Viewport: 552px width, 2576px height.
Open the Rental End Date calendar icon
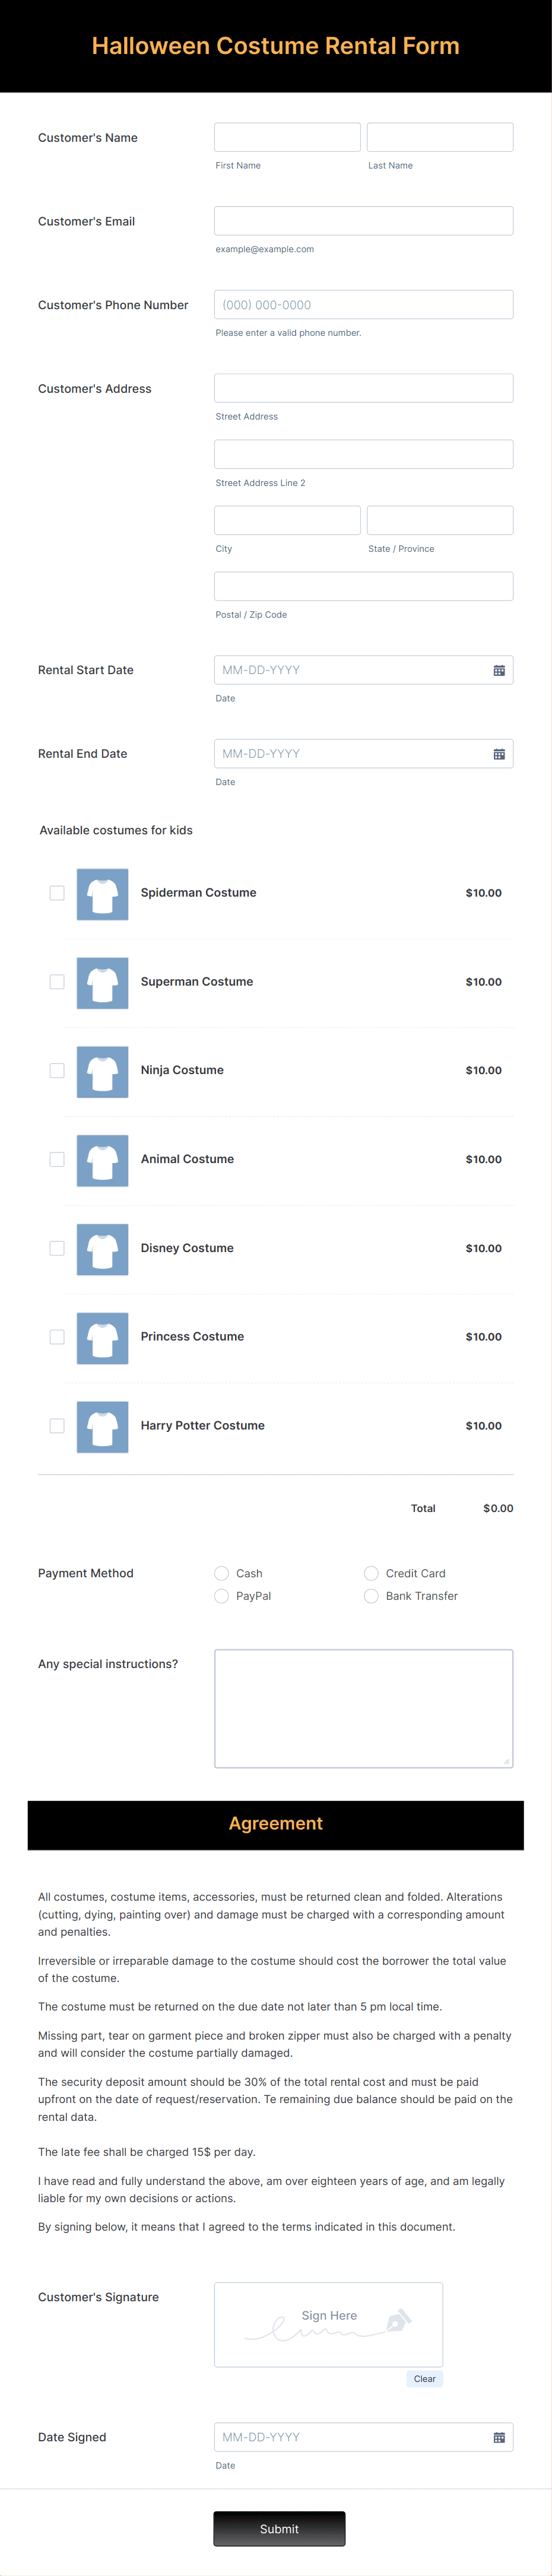point(499,754)
